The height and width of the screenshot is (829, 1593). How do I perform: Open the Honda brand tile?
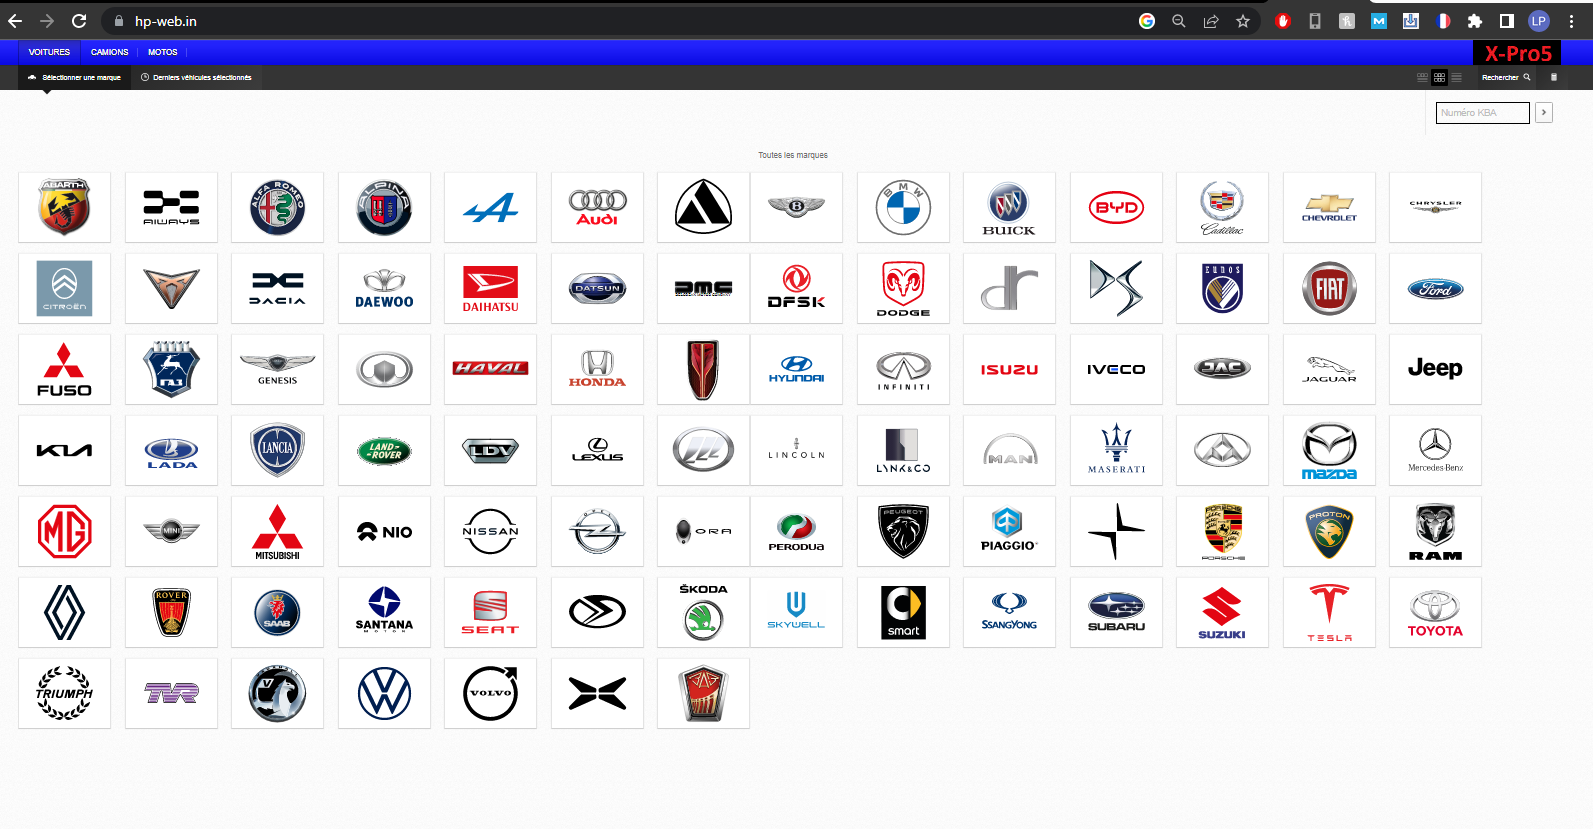[597, 369]
